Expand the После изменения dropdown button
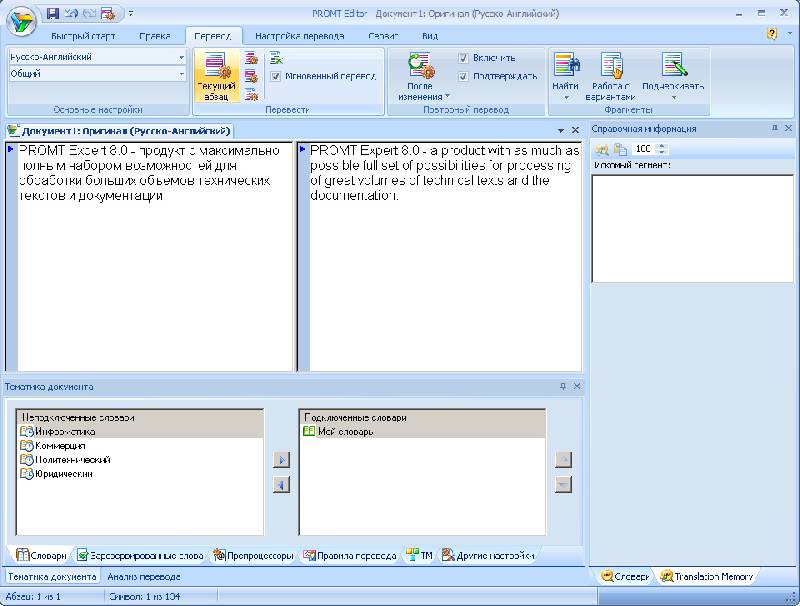This screenshot has width=800, height=606. tap(420, 76)
